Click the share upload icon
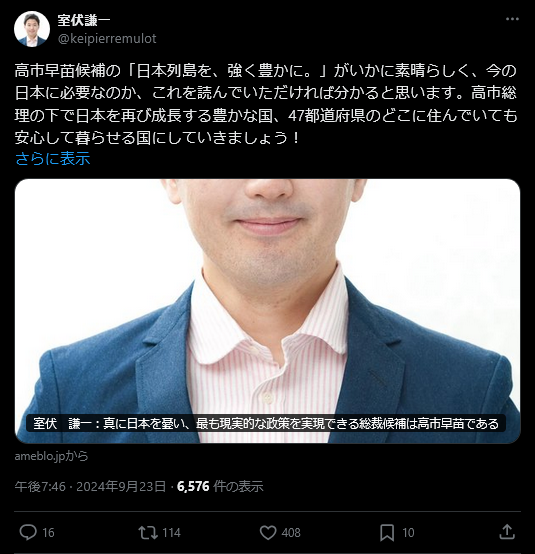535x554 pixels. coord(507,532)
